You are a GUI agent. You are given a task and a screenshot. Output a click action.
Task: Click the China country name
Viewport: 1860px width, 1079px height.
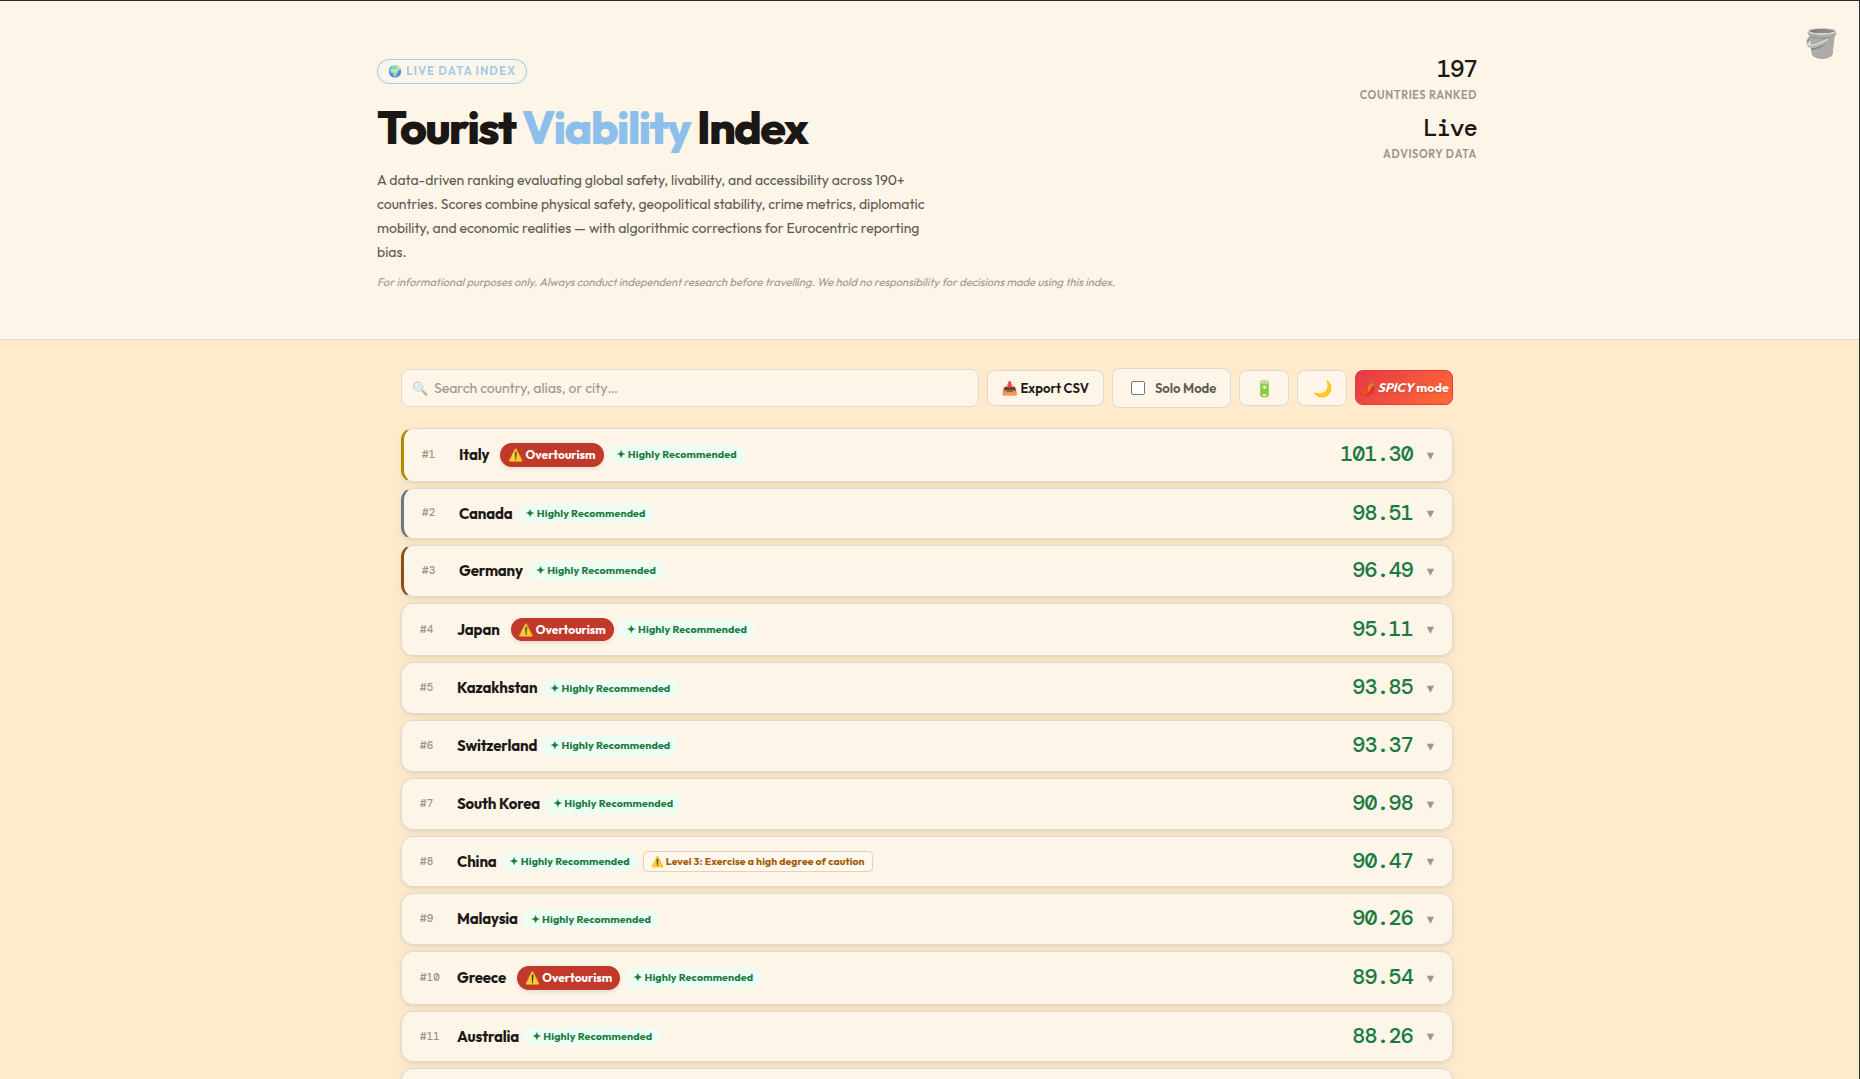(477, 862)
